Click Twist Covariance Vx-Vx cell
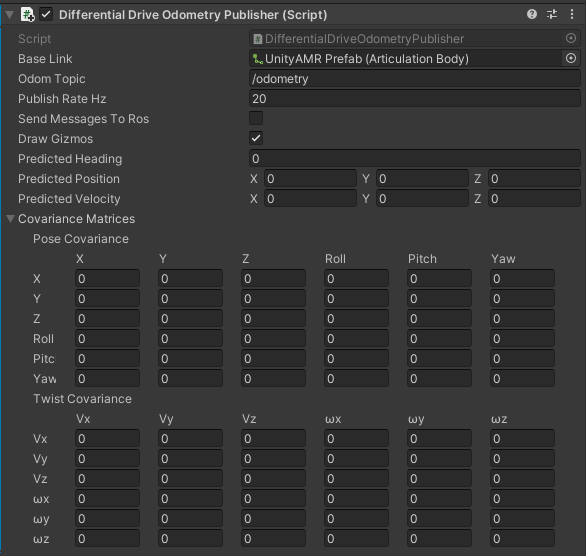Viewport: 586px width, 556px height. pyautogui.click(x=107, y=439)
